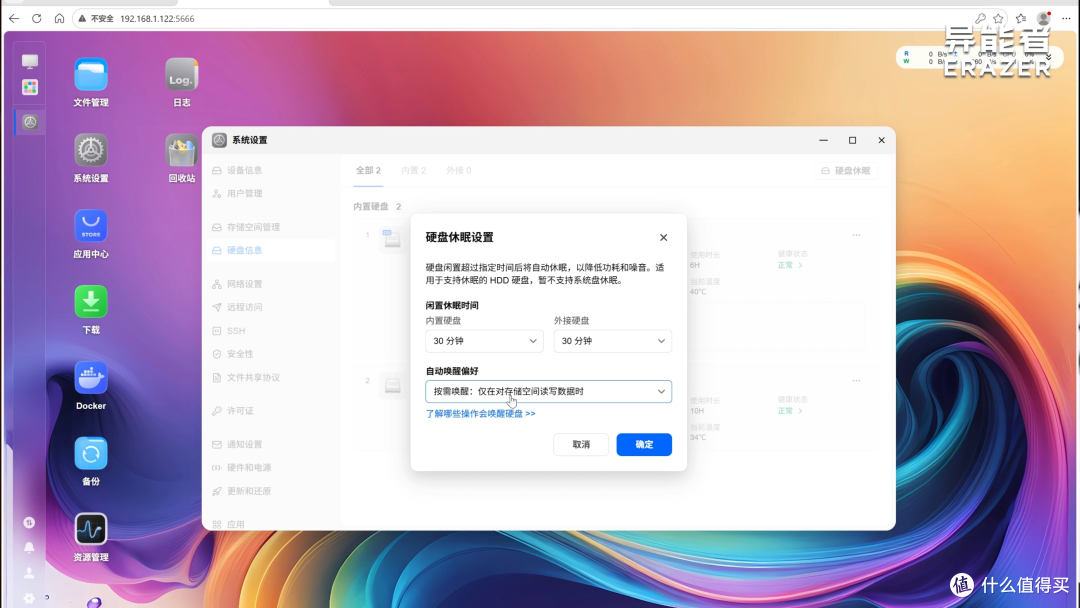Click the 正常 health status of disk 1
Viewport: 1080px width, 608px height.
coord(789,265)
